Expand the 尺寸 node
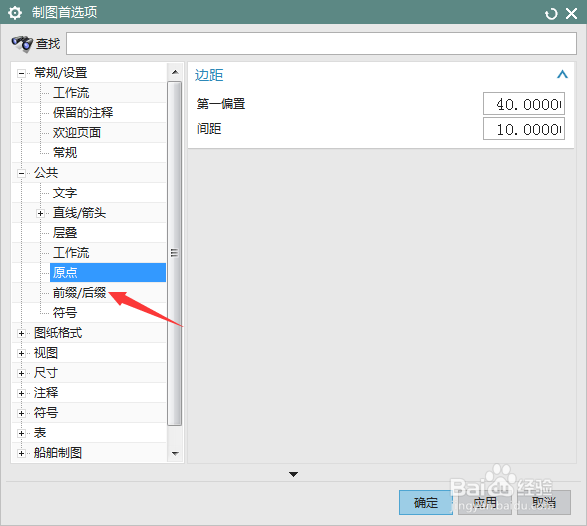This screenshot has width=587, height=526. coord(21,374)
